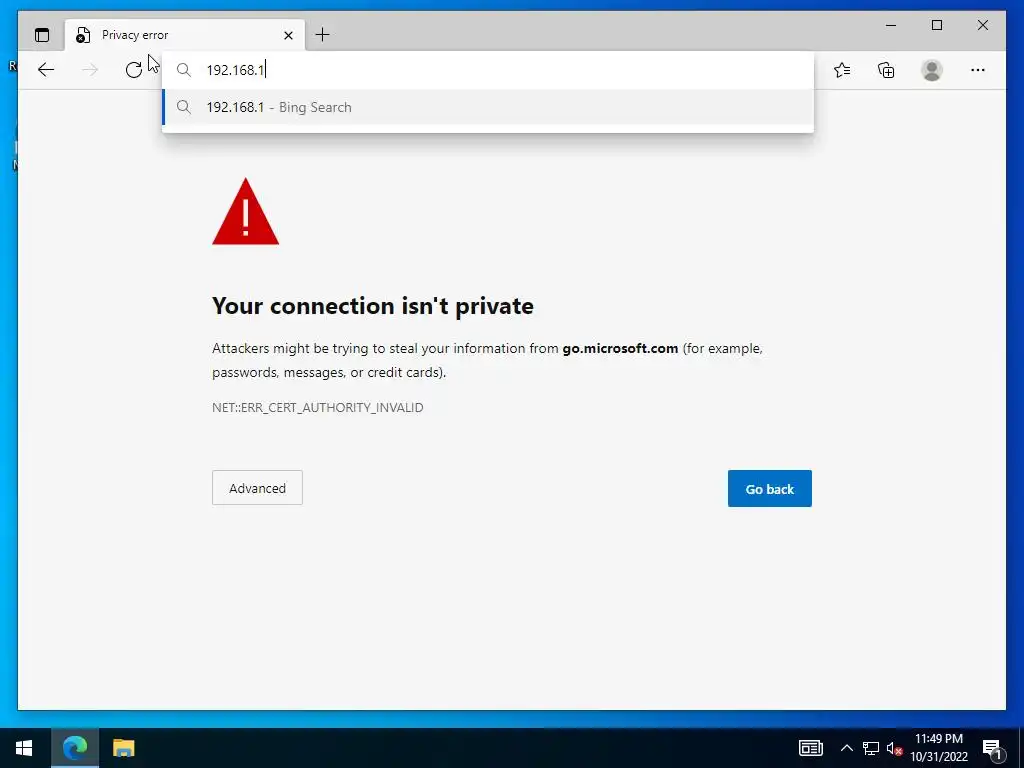Viewport: 1024px width, 768px height.
Task: Open the Windows Start menu
Action: 24,748
